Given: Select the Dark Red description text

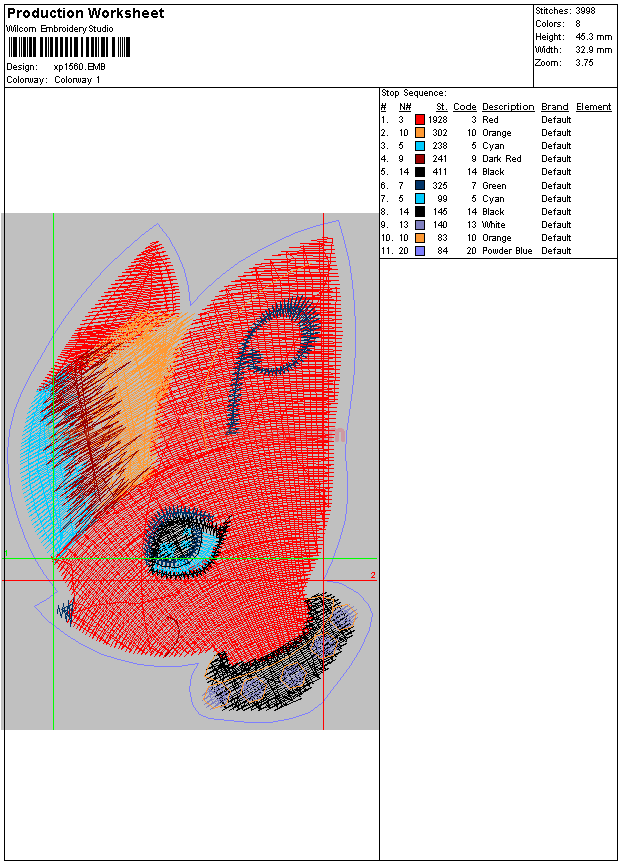Looking at the screenshot, I should coord(502,159).
